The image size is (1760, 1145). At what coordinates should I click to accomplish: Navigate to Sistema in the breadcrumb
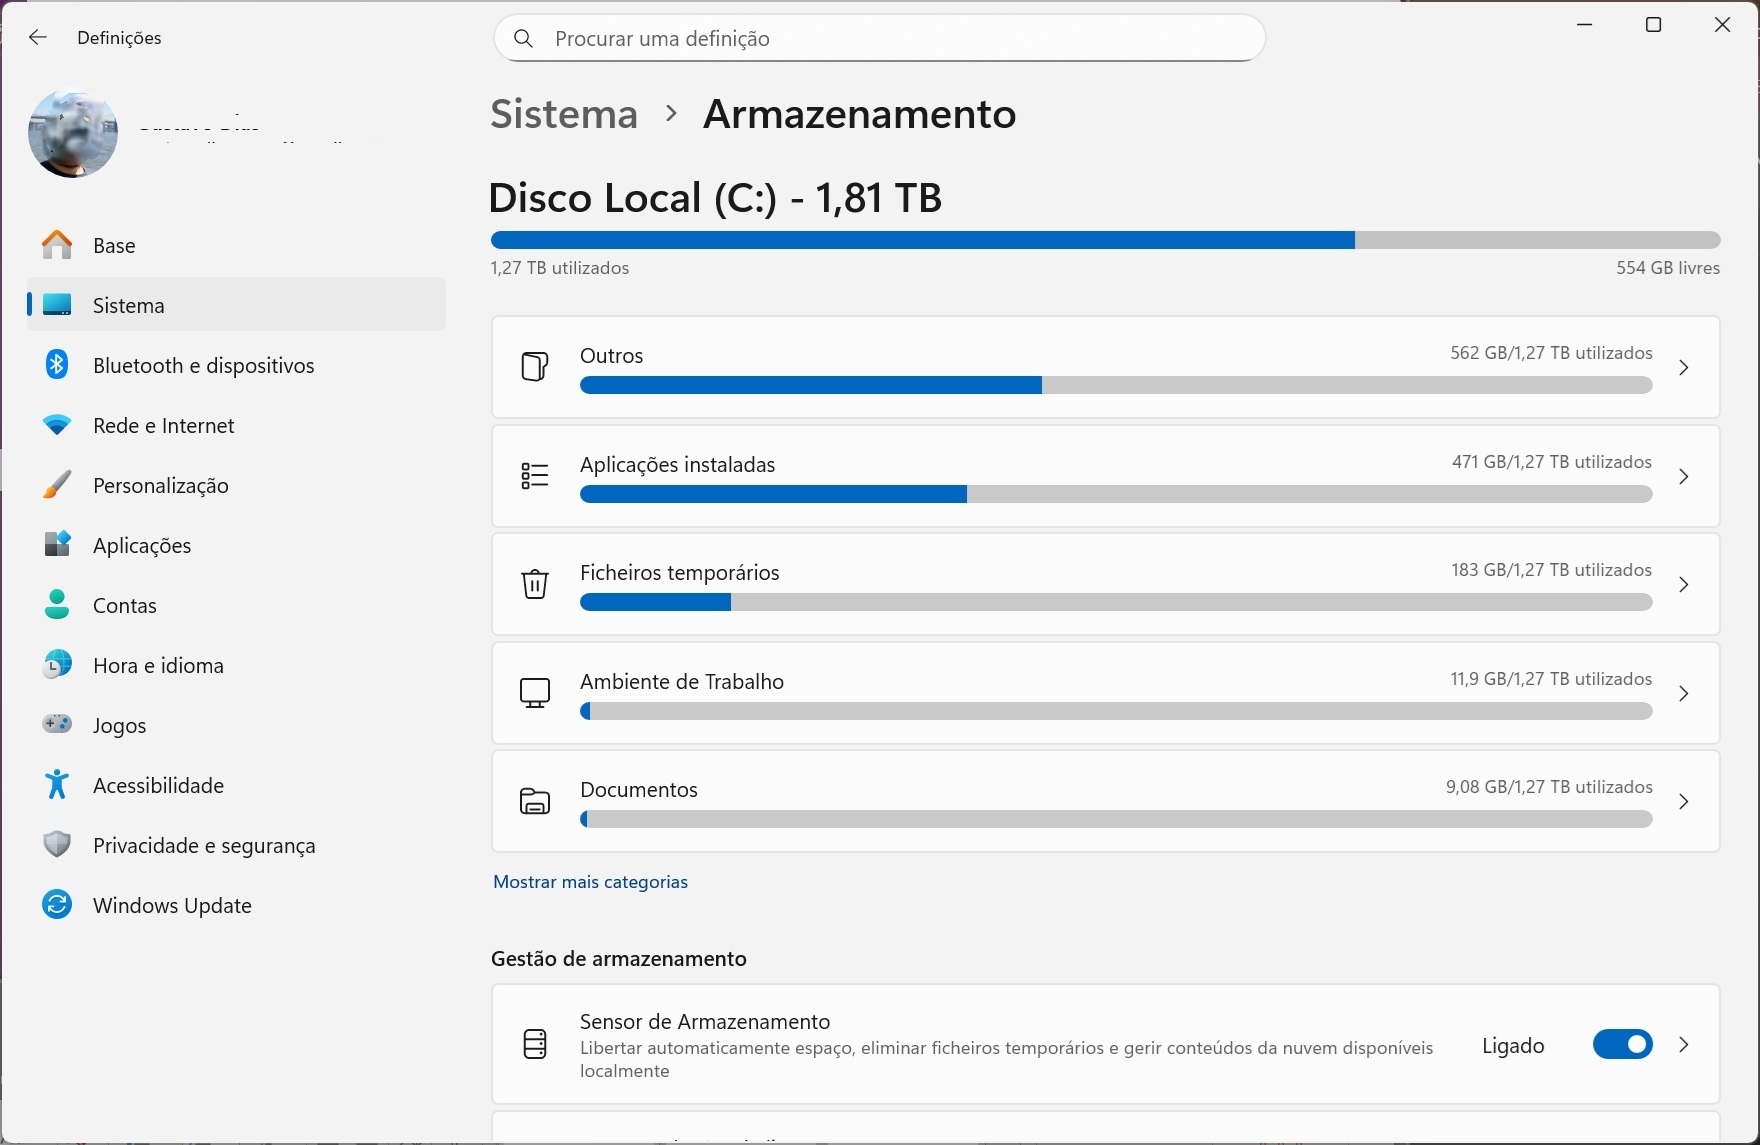tap(564, 114)
